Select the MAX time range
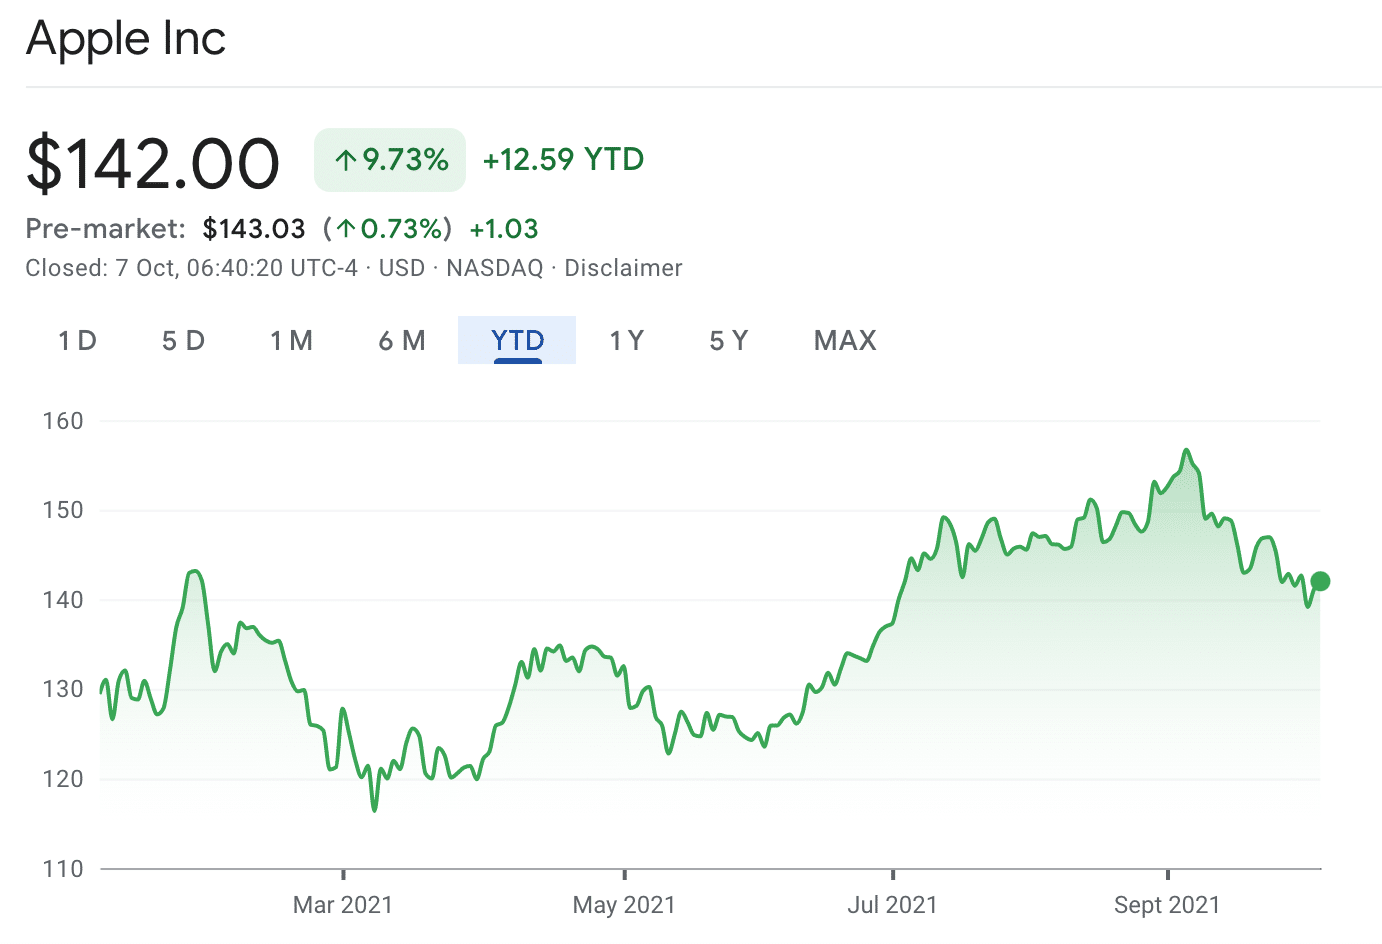 (x=845, y=341)
